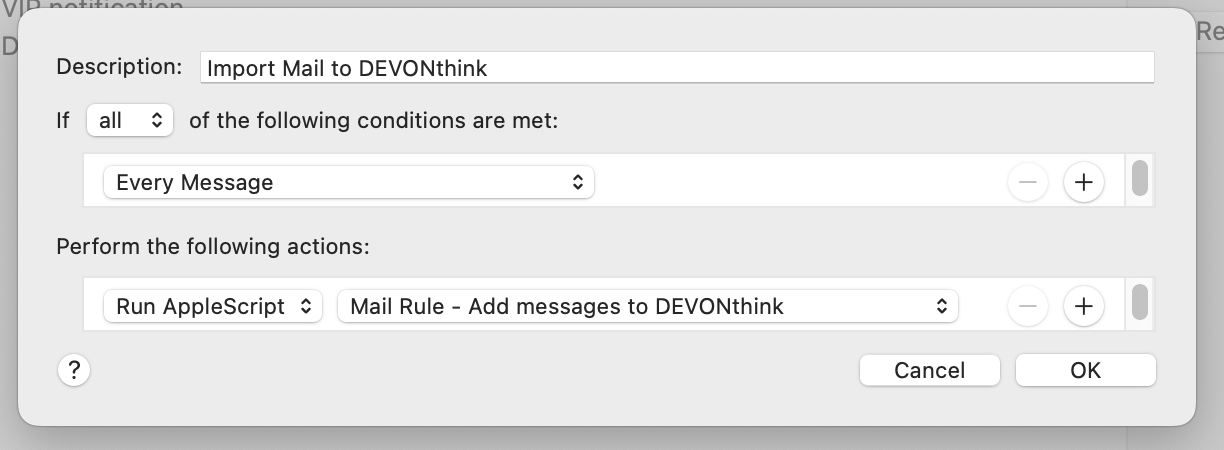Click the Description label text
The height and width of the screenshot is (450, 1224).
click(119, 67)
